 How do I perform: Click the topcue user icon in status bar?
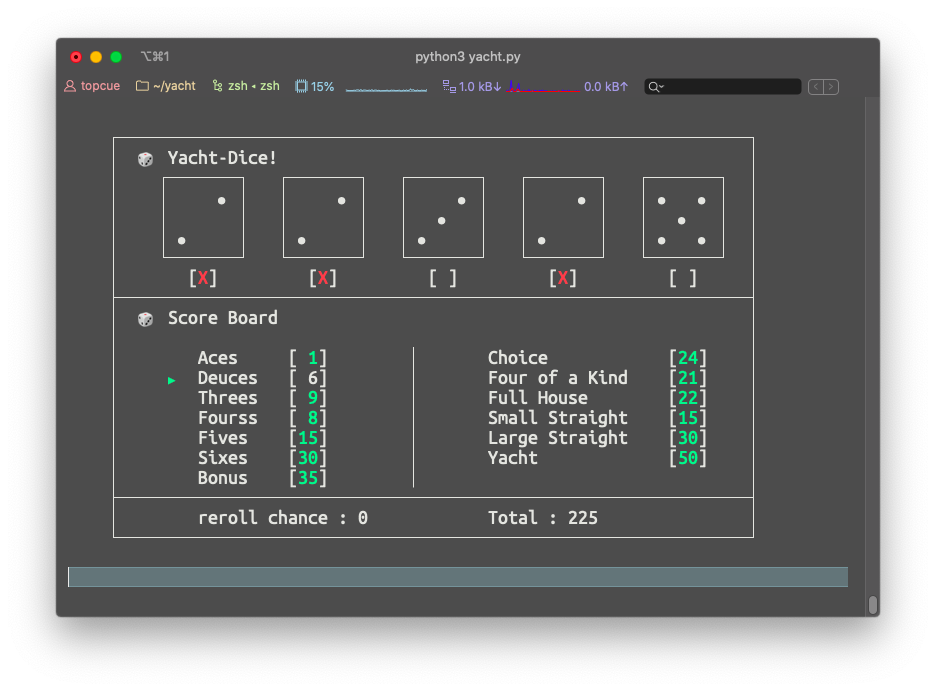(x=70, y=87)
